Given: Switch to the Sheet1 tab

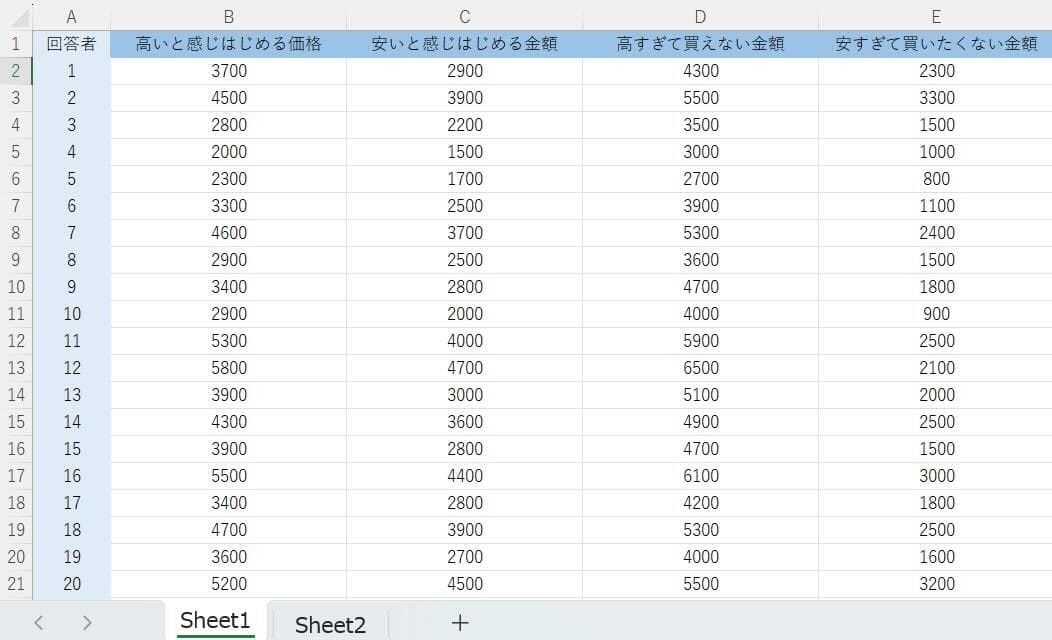Looking at the screenshot, I should click(x=215, y=623).
